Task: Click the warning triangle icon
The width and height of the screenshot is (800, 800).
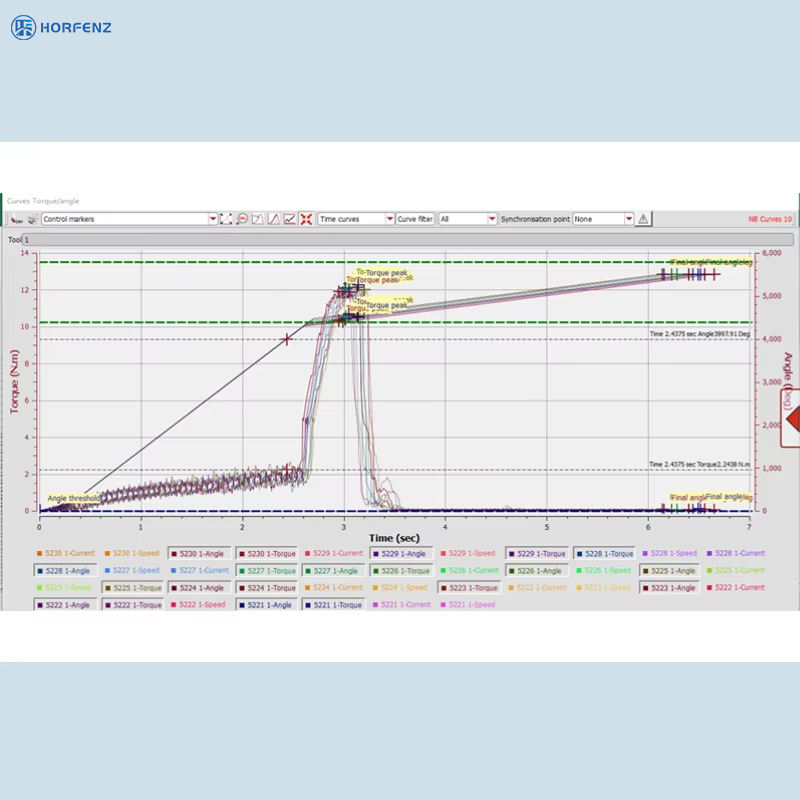Action: pos(643,219)
